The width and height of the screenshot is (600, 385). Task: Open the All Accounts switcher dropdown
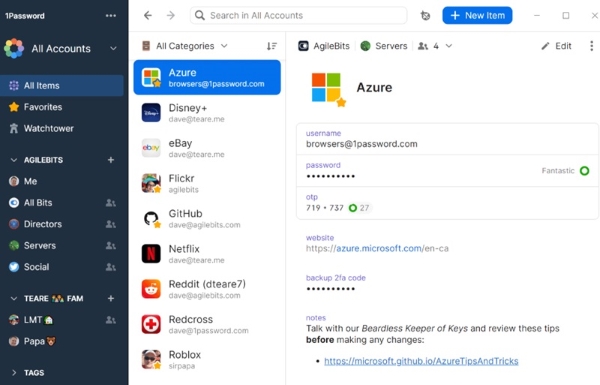pyautogui.click(x=61, y=49)
